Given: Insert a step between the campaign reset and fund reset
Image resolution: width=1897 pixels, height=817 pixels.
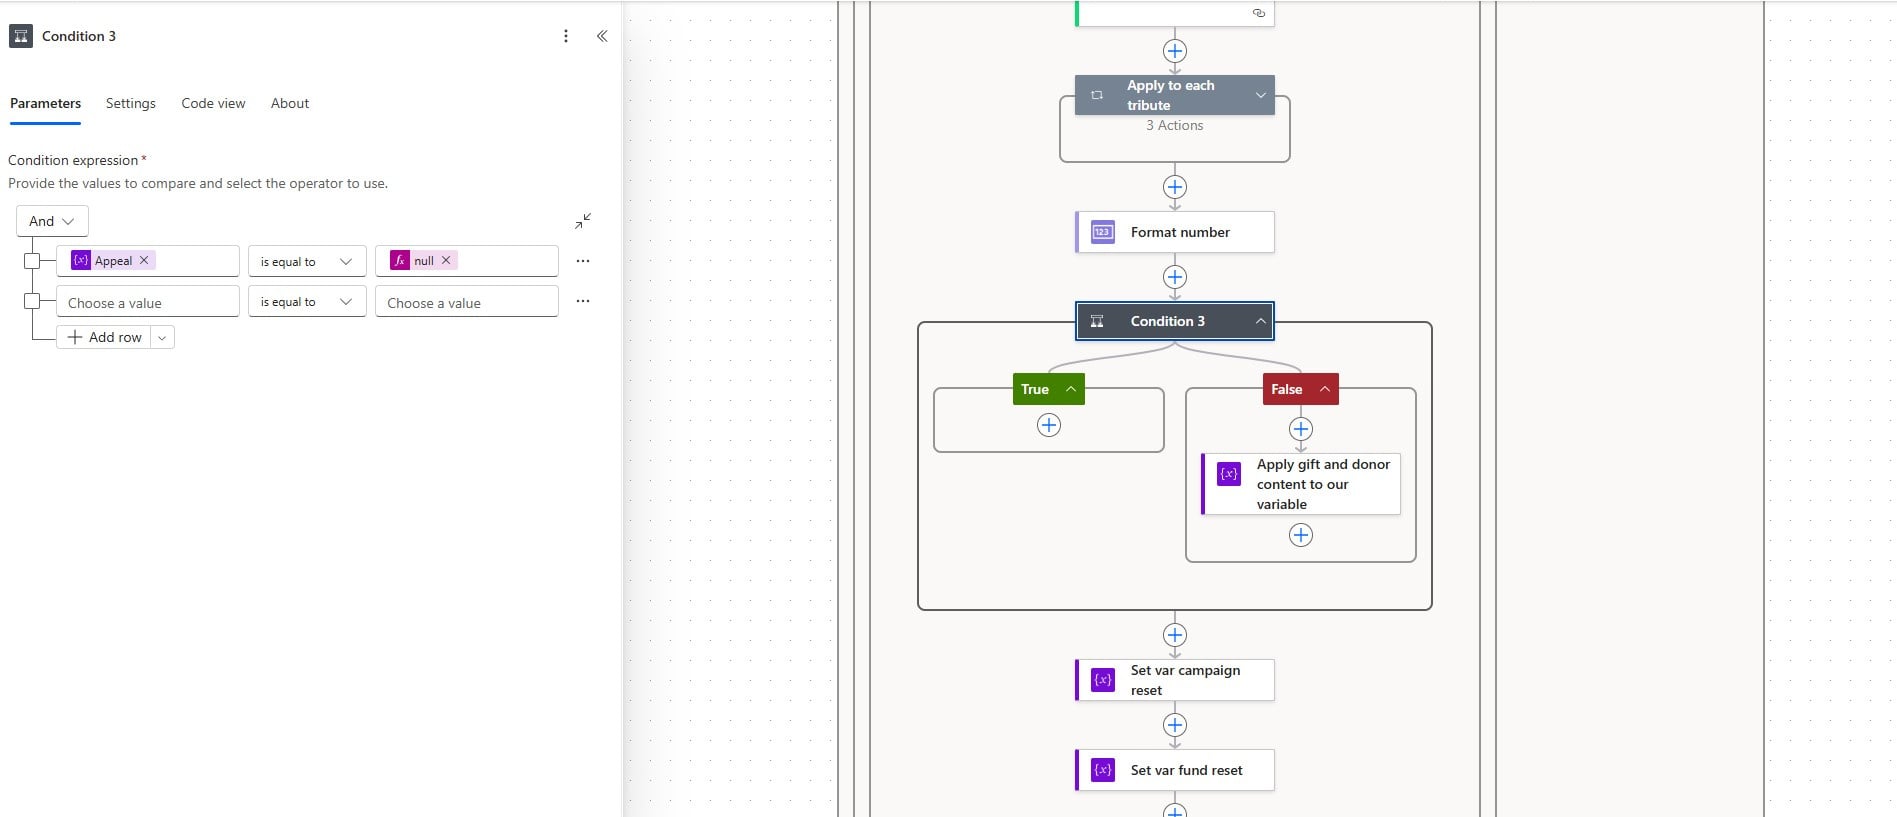Looking at the screenshot, I should [1175, 725].
